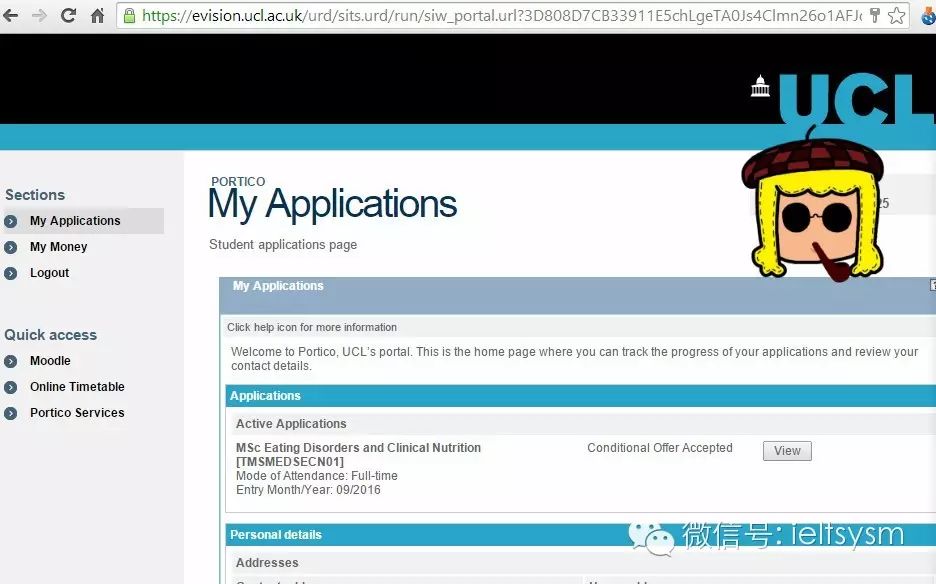The height and width of the screenshot is (584, 936).
Task: Click the Welcome to Portico paragraph
Action: (574, 359)
